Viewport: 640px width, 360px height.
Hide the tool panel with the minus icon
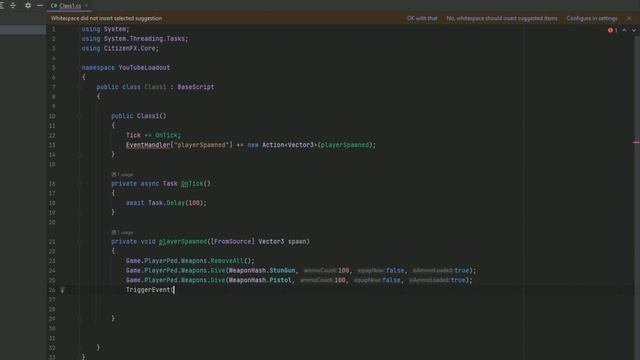(40, 5)
